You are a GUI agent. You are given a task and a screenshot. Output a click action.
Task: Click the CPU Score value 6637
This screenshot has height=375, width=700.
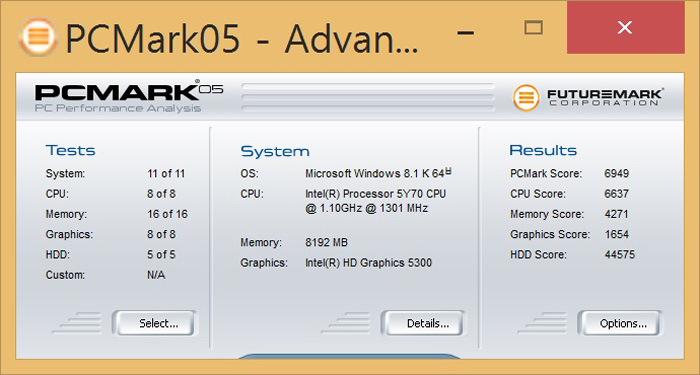pos(617,194)
